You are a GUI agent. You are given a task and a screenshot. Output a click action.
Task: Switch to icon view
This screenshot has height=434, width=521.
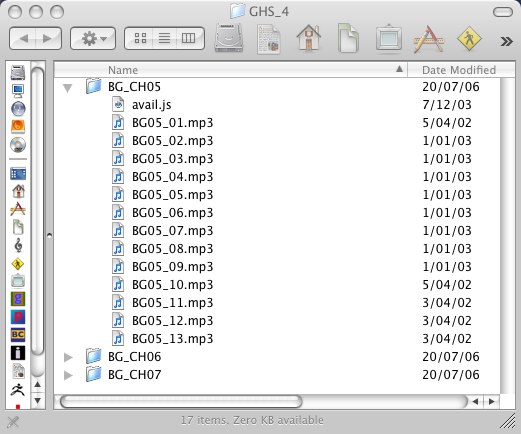pos(140,38)
